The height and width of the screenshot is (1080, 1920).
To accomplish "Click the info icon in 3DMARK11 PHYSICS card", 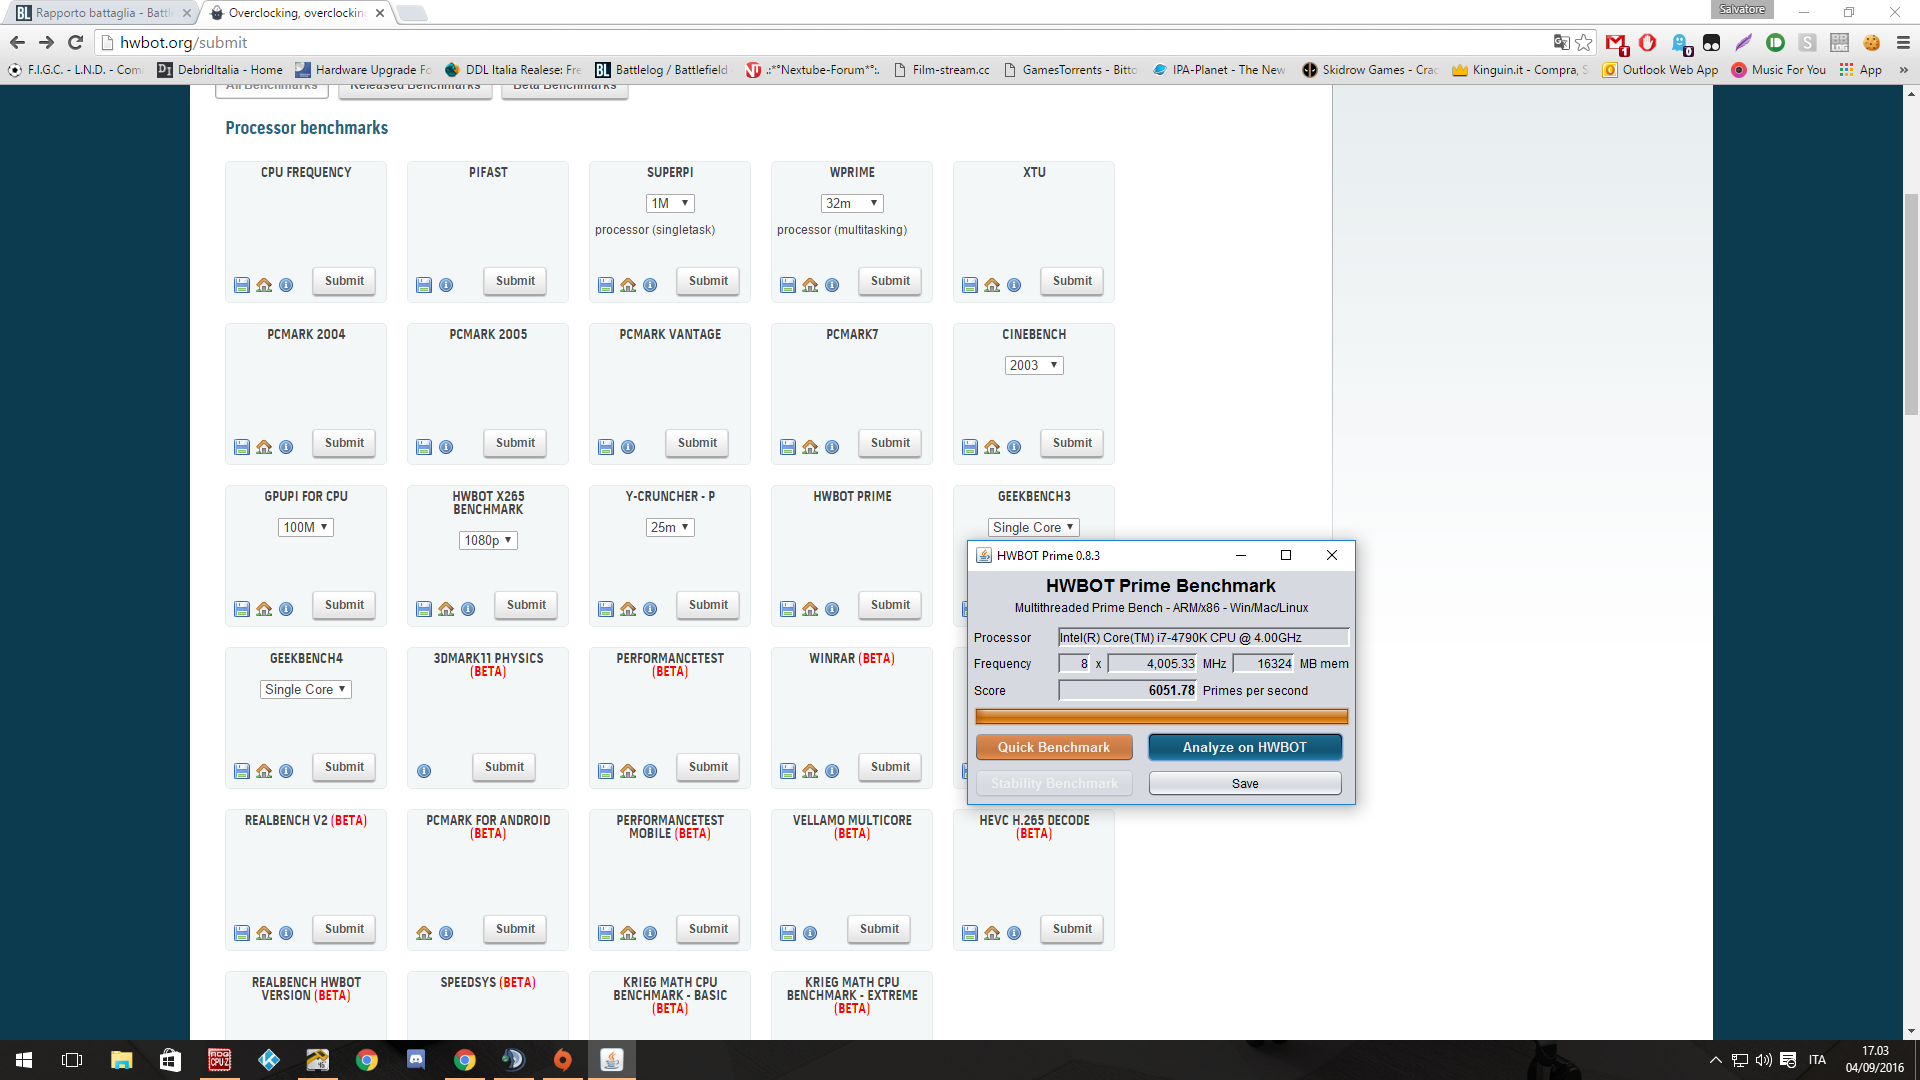I will point(424,771).
